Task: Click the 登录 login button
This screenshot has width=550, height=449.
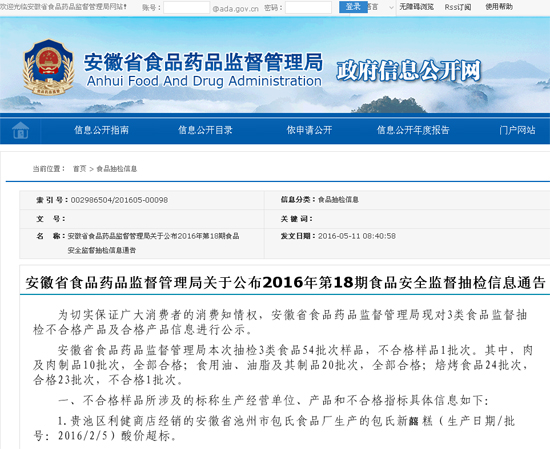Action: pos(353,7)
